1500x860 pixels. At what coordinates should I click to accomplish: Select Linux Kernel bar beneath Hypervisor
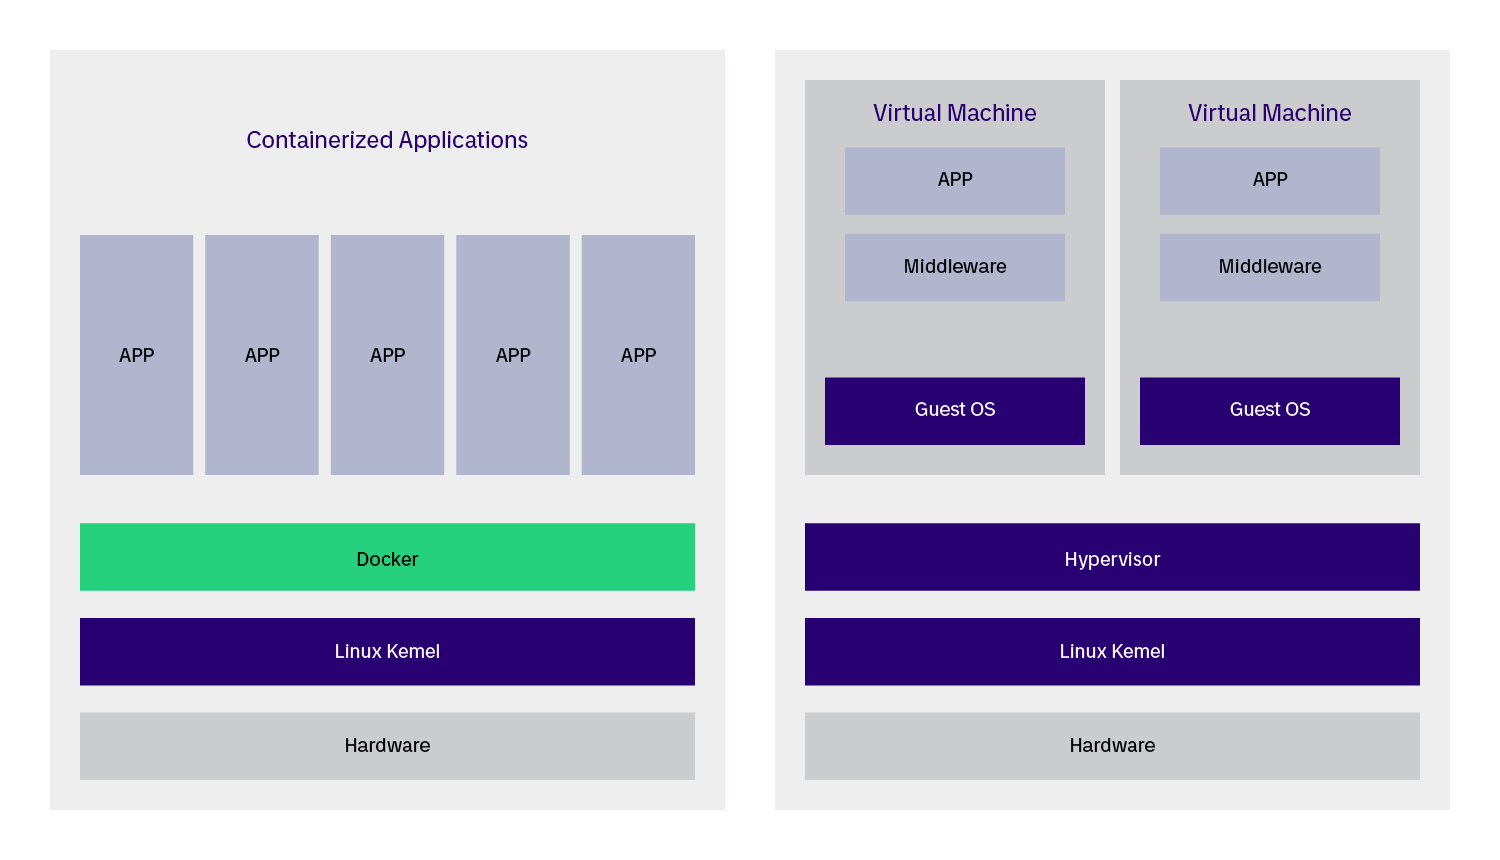1112,651
